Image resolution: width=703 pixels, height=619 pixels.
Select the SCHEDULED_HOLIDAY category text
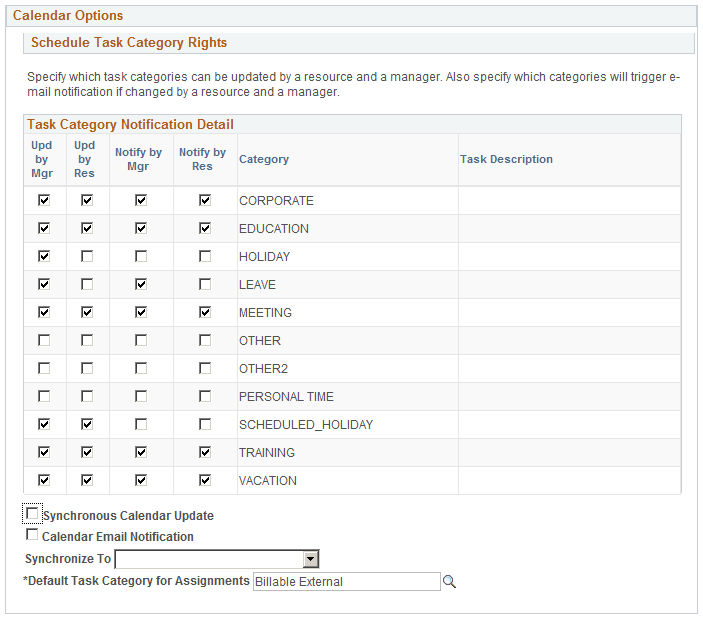tap(306, 424)
